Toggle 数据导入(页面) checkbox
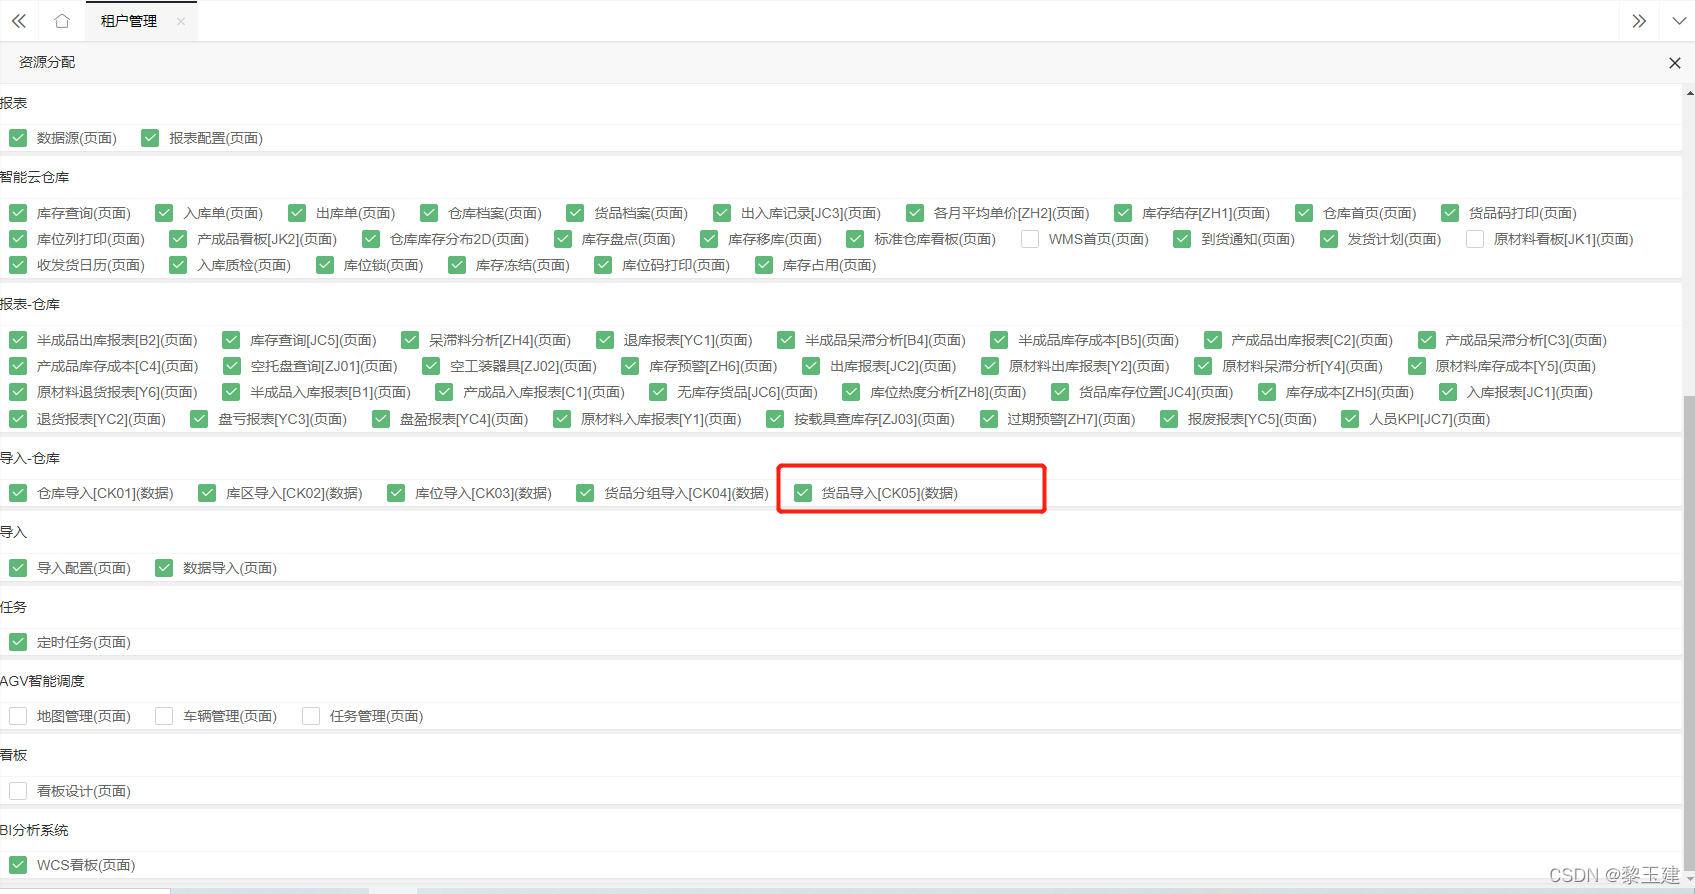Image resolution: width=1695 pixels, height=894 pixels. pyautogui.click(x=164, y=568)
